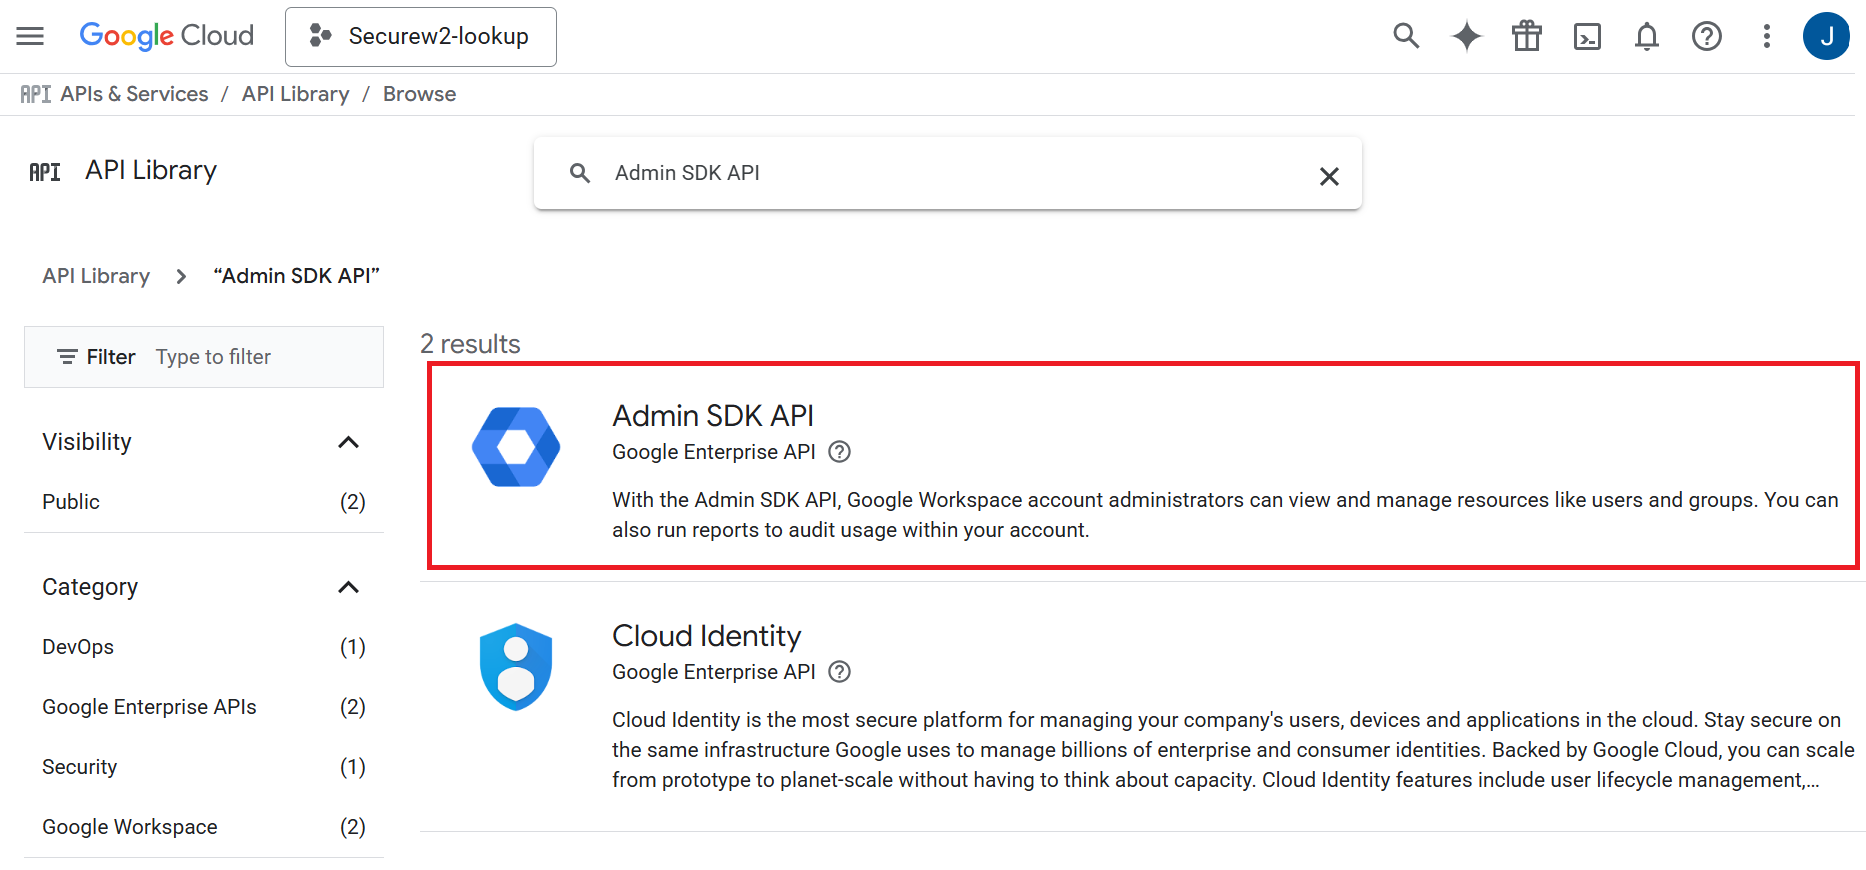Filter by Google Workspace category
The width and height of the screenshot is (1866, 870).
[x=130, y=827]
